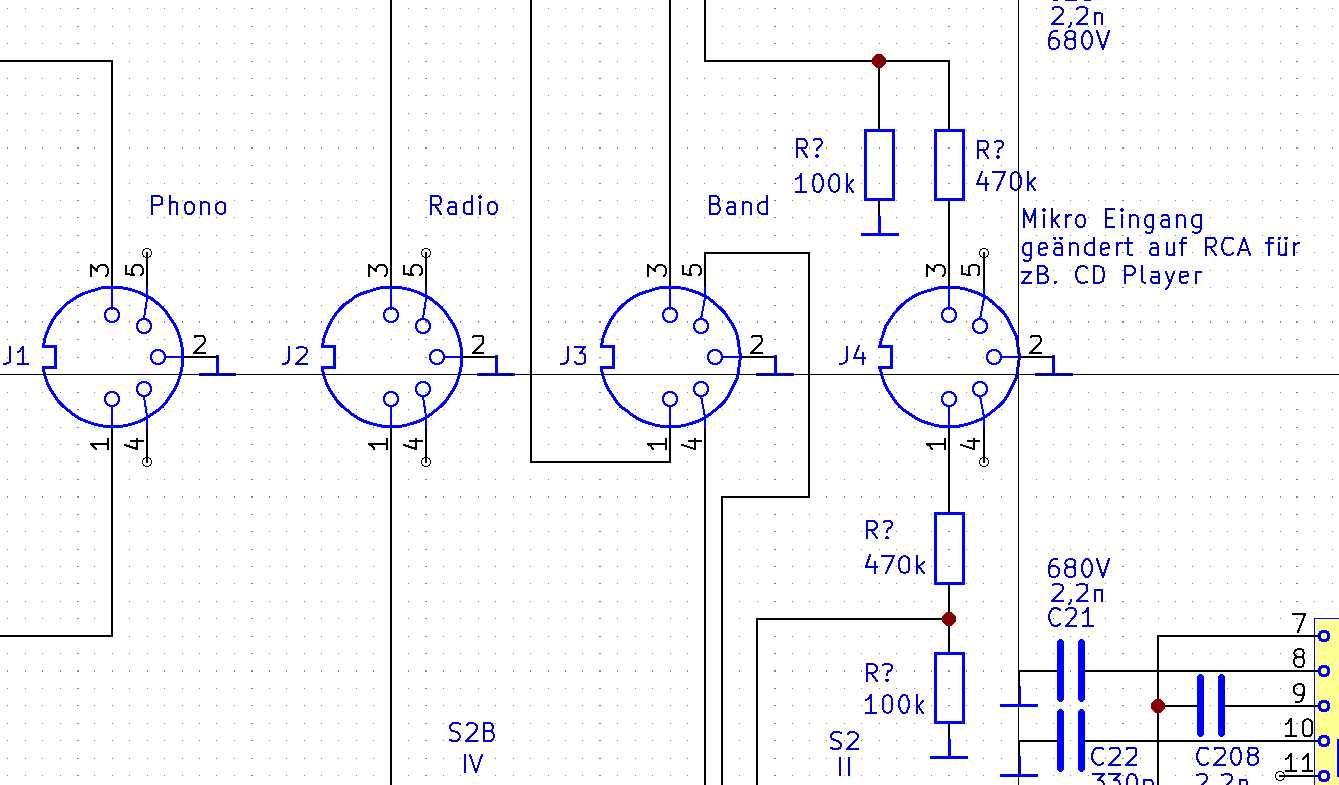This screenshot has width=1339, height=785.
Task: Click the junction dot between lower 470k and 100k
Action: coord(949,619)
